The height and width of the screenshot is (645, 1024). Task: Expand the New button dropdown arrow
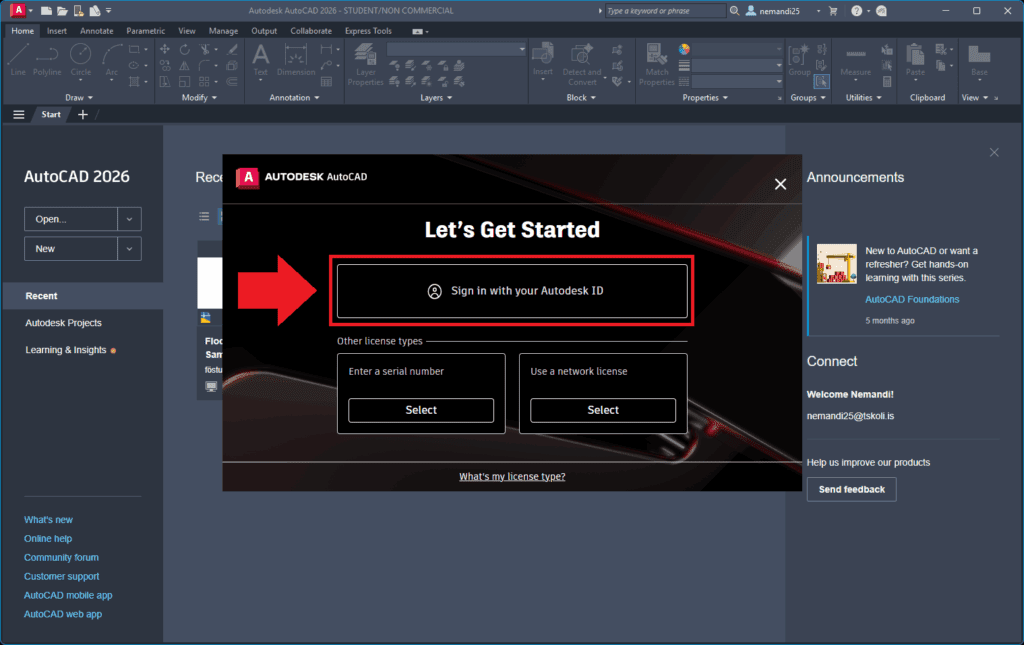click(x=129, y=248)
